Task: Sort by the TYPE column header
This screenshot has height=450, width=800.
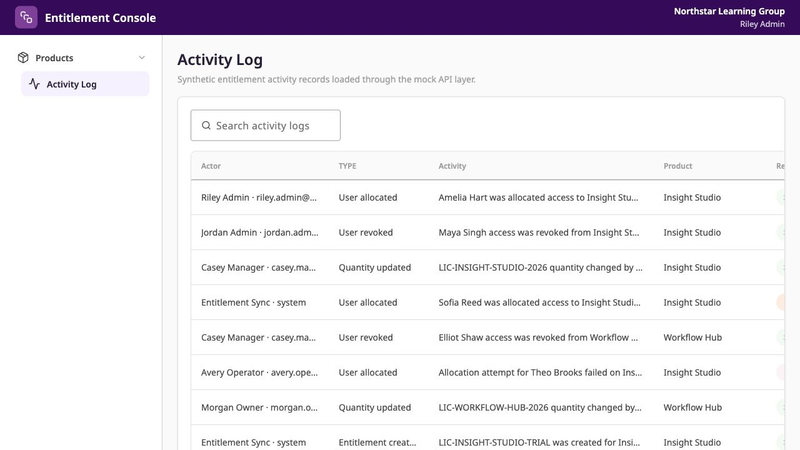Action: pyautogui.click(x=347, y=166)
